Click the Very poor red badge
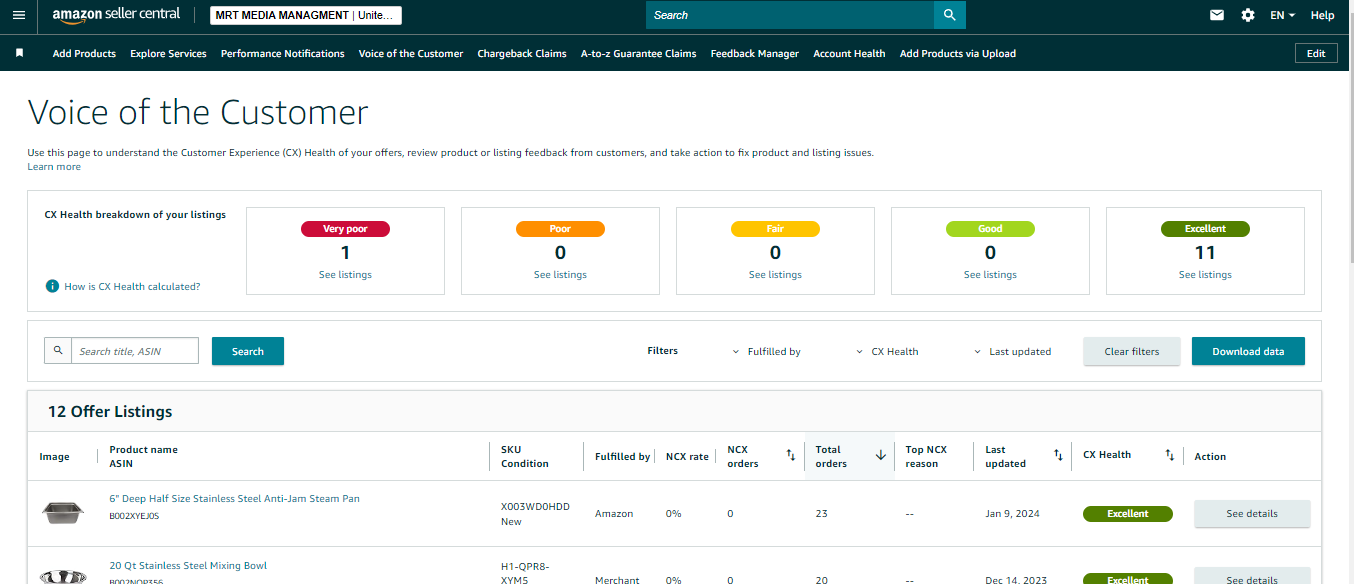The width and height of the screenshot is (1354, 584). (345, 229)
